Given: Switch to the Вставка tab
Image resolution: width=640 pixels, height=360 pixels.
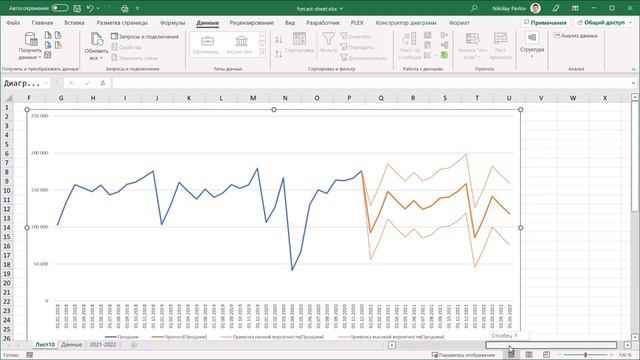Looking at the screenshot, I should click(74, 23).
